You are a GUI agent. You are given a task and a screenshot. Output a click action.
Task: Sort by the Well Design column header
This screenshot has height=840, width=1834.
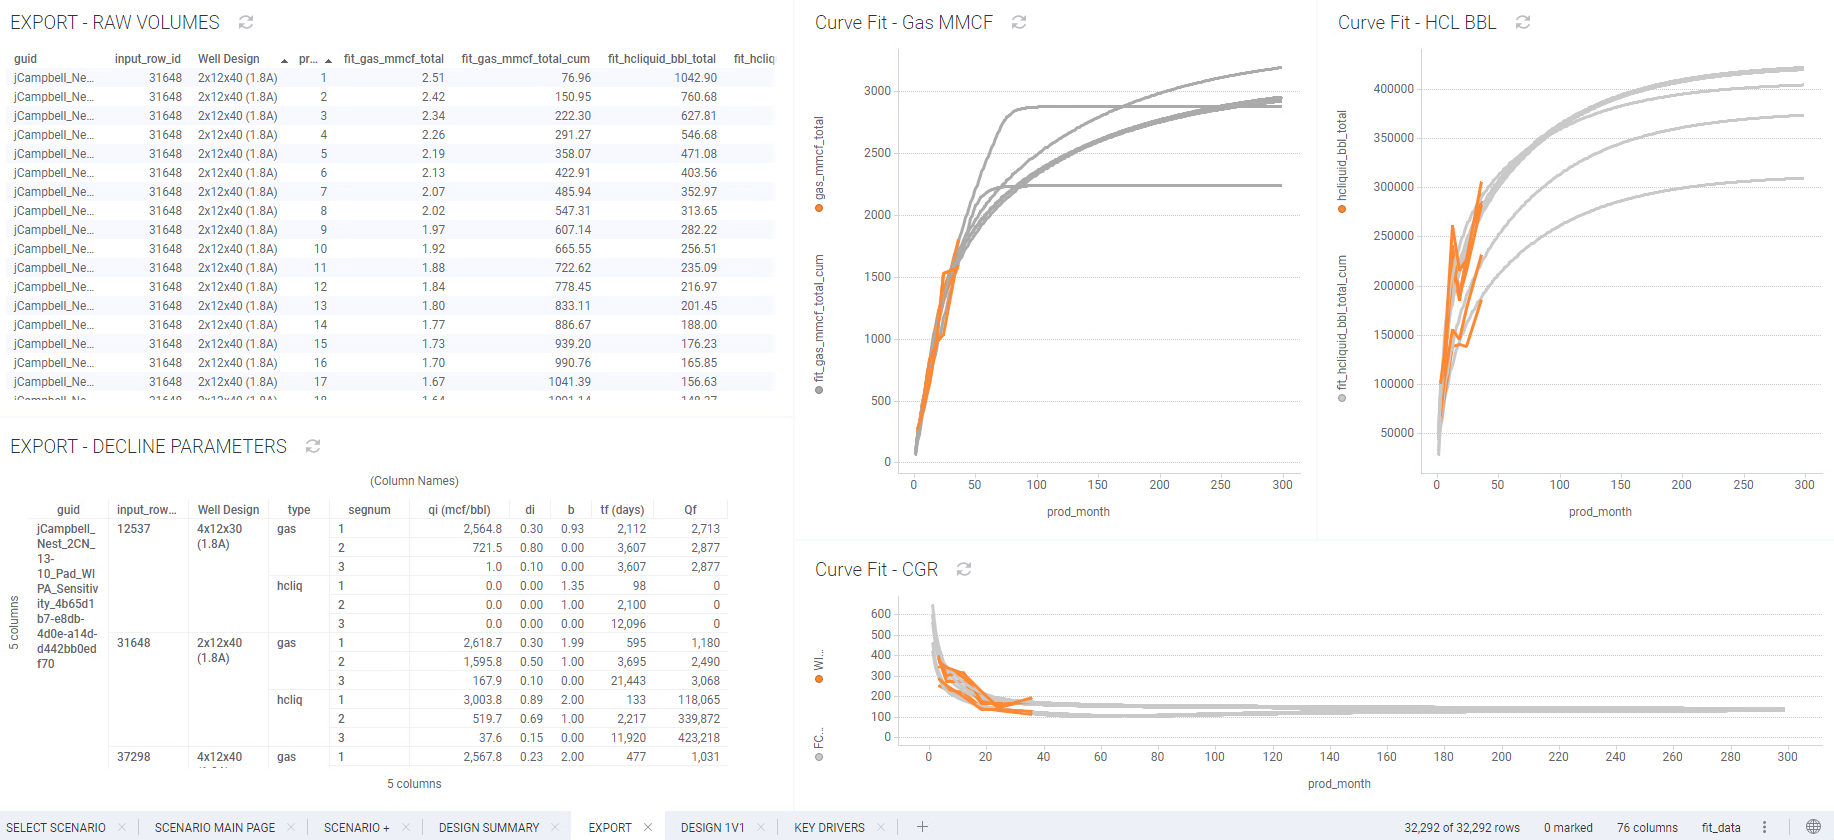point(228,59)
